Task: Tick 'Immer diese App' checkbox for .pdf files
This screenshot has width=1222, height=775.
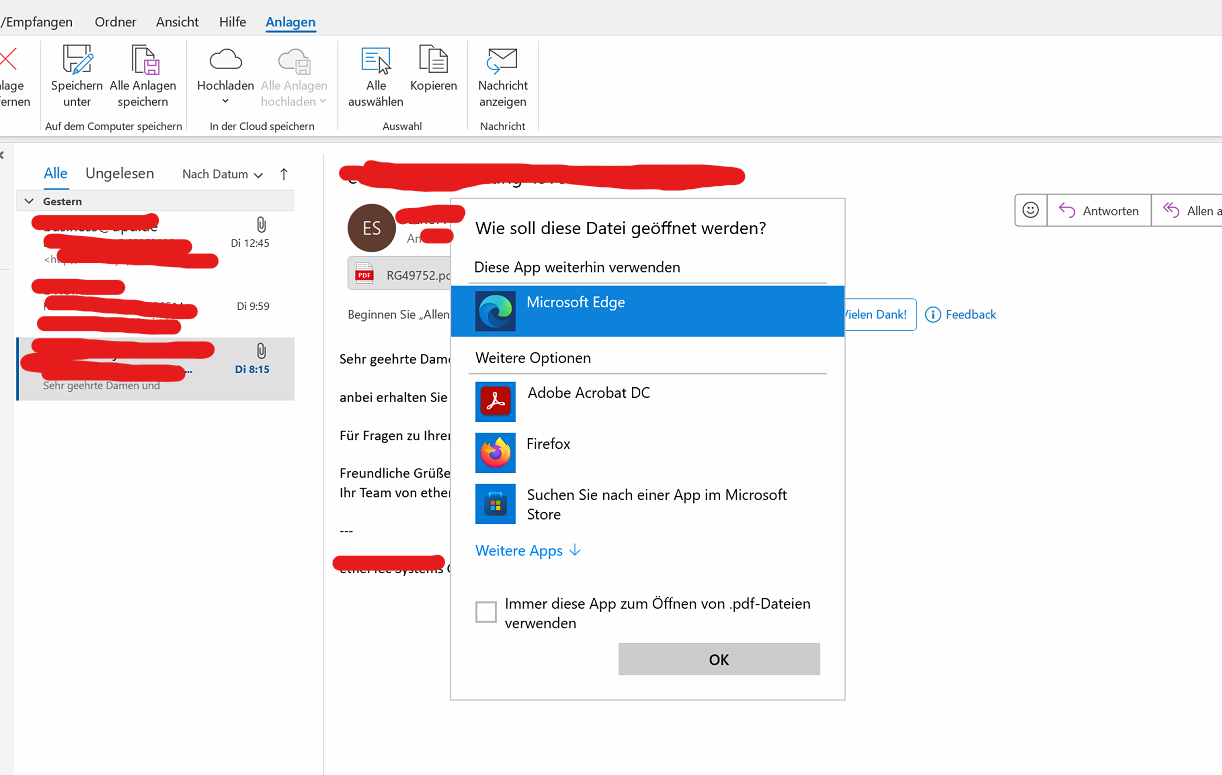Action: point(486,612)
